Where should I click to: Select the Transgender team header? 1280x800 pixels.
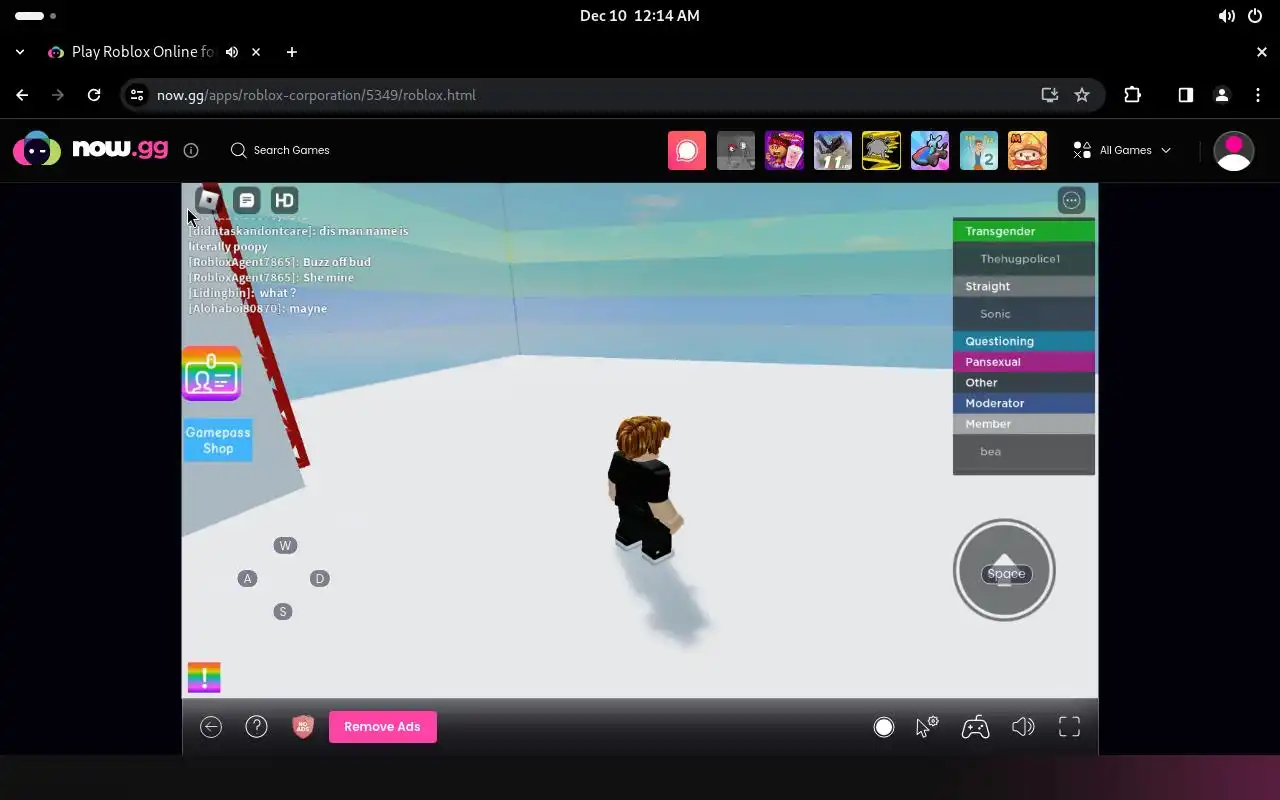coord(1024,231)
